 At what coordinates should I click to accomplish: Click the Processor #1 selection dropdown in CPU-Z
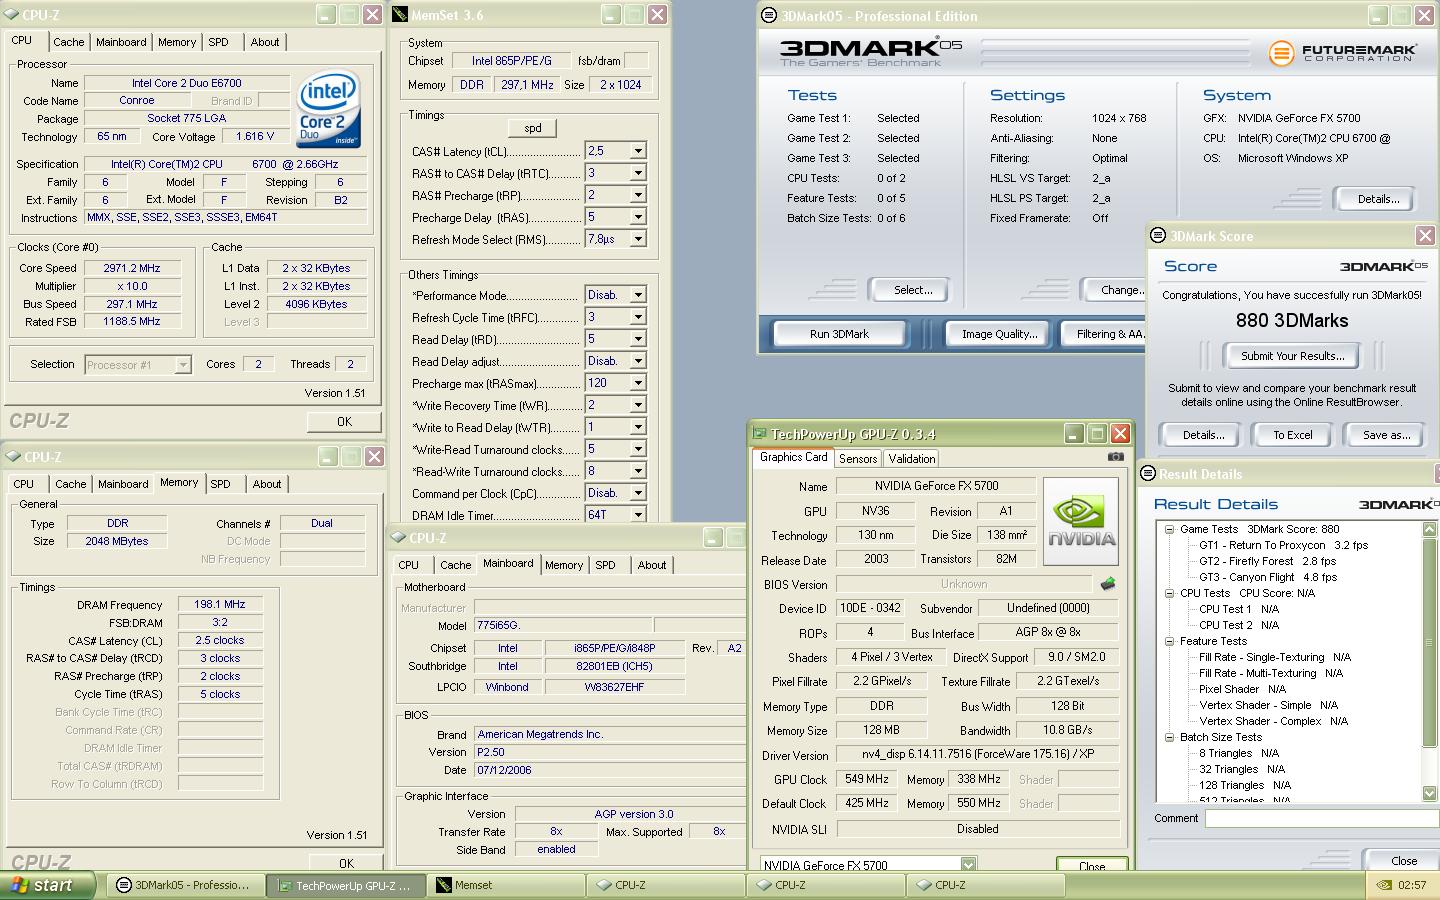pos(138,365)
